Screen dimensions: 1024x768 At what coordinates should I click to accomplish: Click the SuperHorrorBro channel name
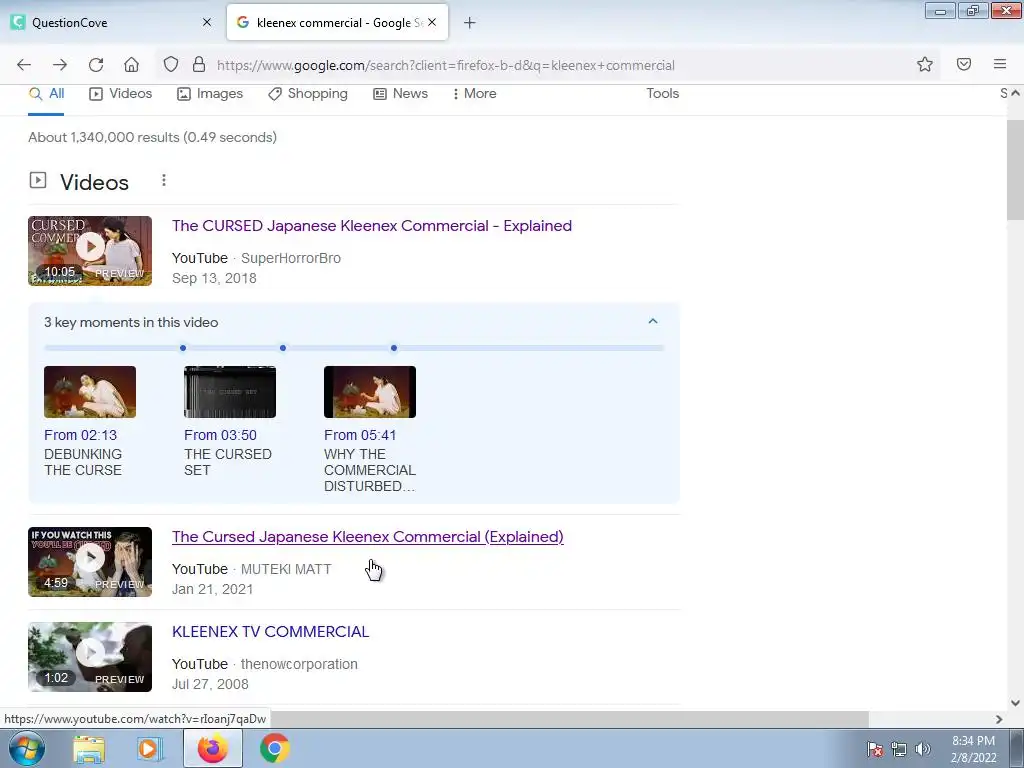291,259
